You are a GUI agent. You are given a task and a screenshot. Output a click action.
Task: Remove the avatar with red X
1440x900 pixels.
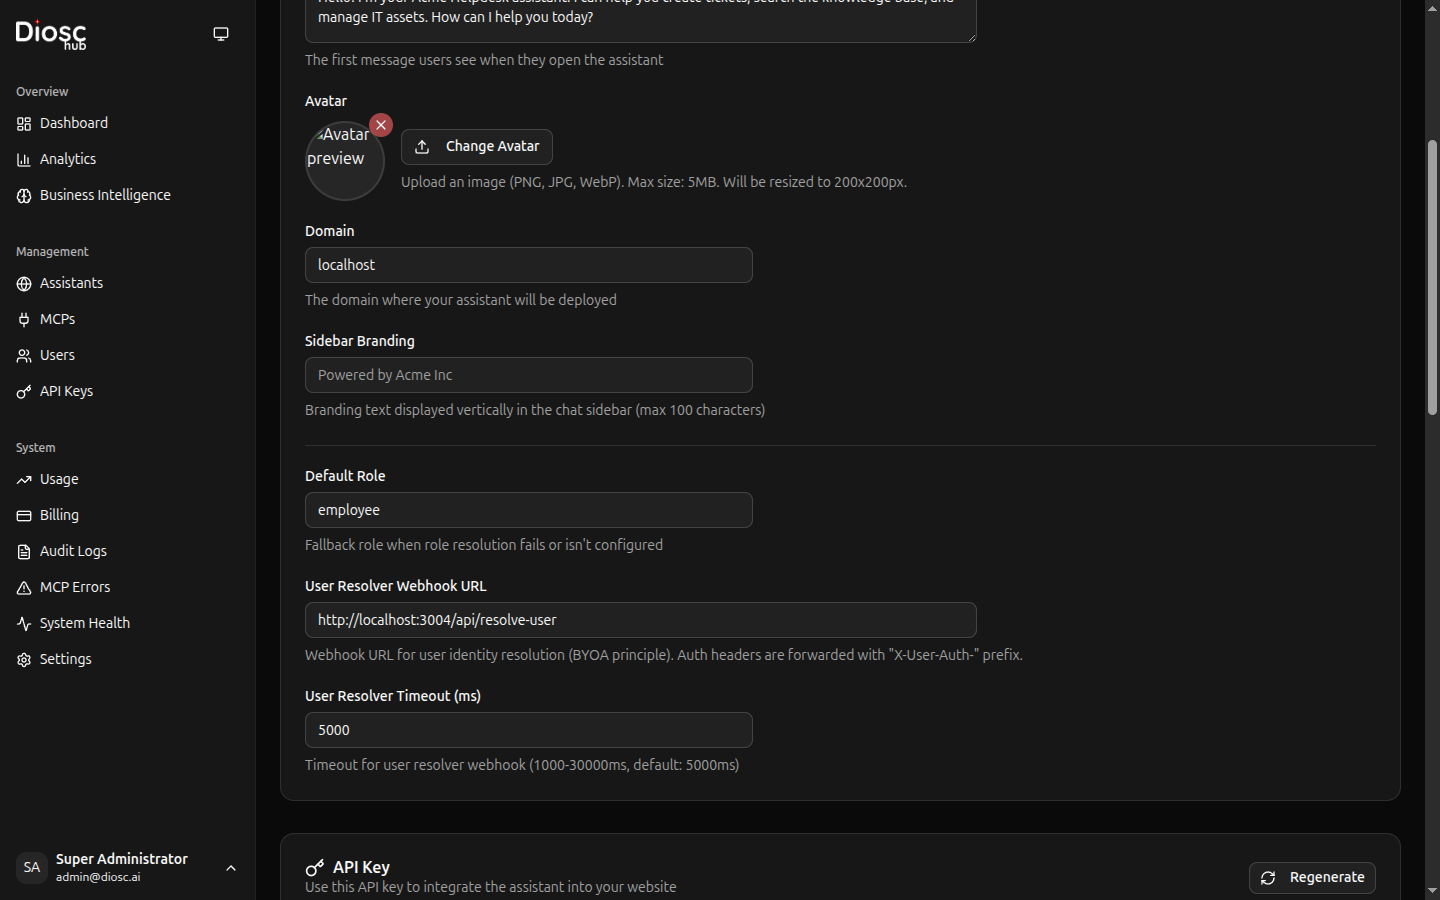pos(381,125)
